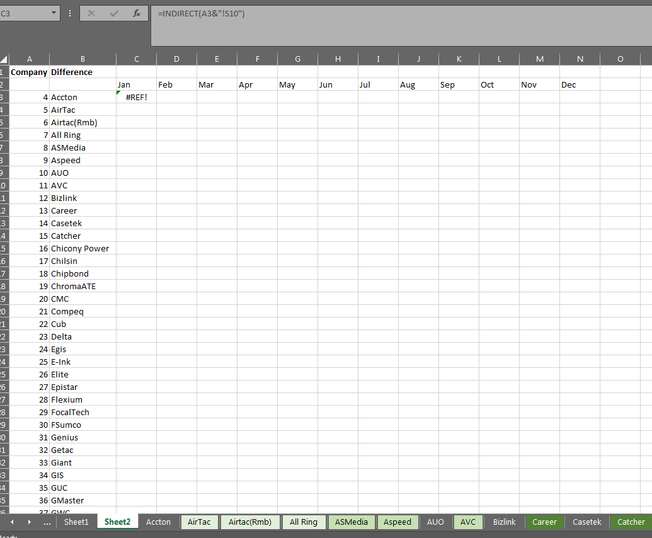The height and width of the screenshot is (538, 652).
Task: Click the ChromaATE cell
Action: point(83,286)
